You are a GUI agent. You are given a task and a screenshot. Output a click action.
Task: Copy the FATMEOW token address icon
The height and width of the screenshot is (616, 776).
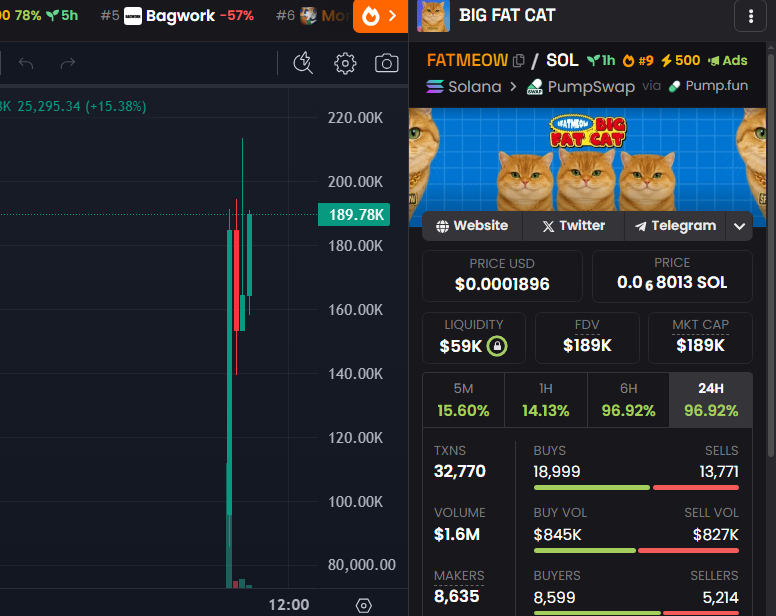(519, 60)
